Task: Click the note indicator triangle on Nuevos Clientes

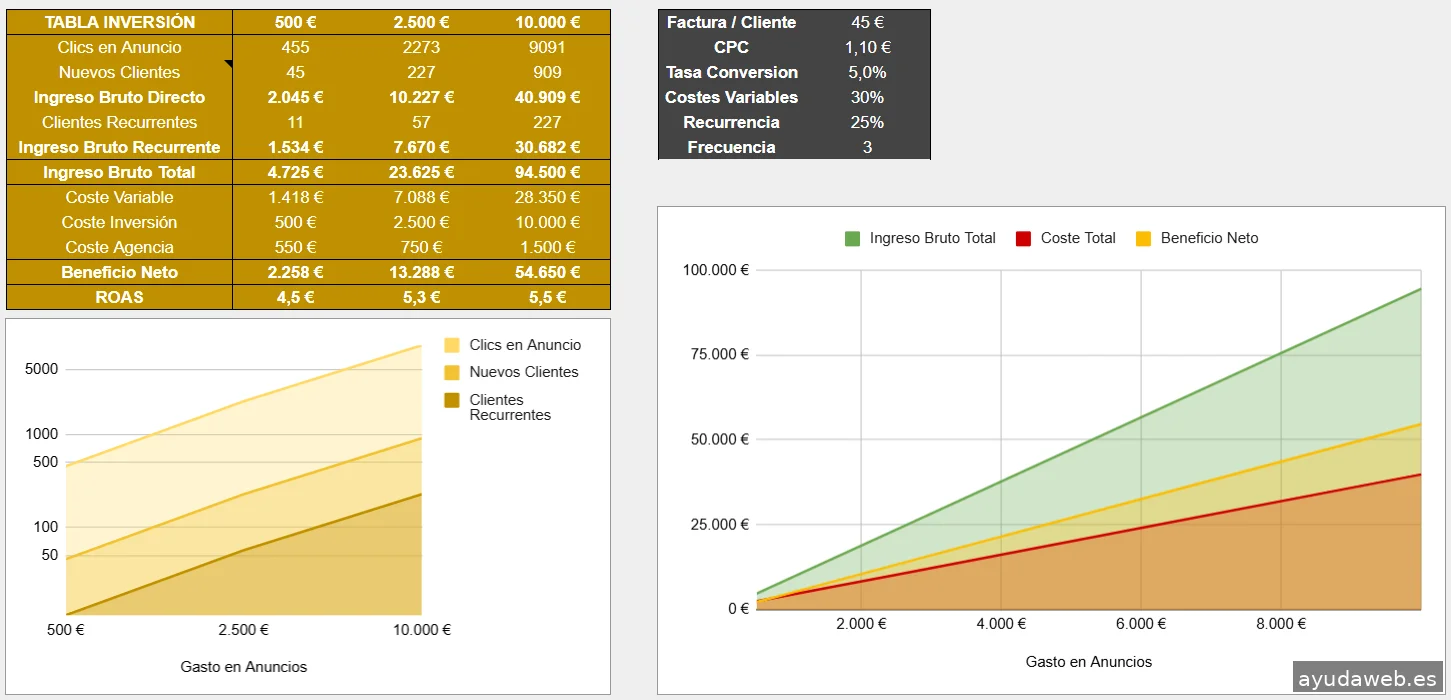Action: click(x=228, y=64)
